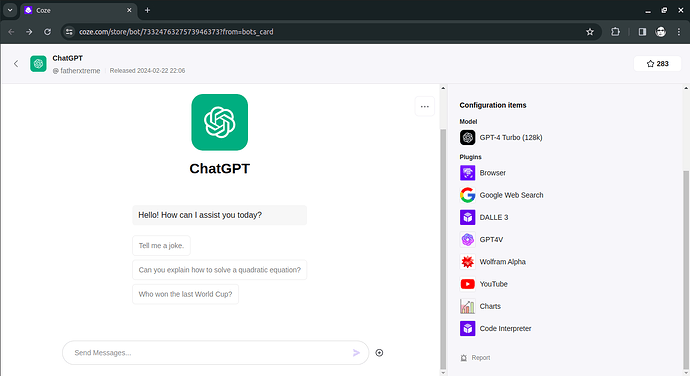Open the Report link text

click(481, 358)
